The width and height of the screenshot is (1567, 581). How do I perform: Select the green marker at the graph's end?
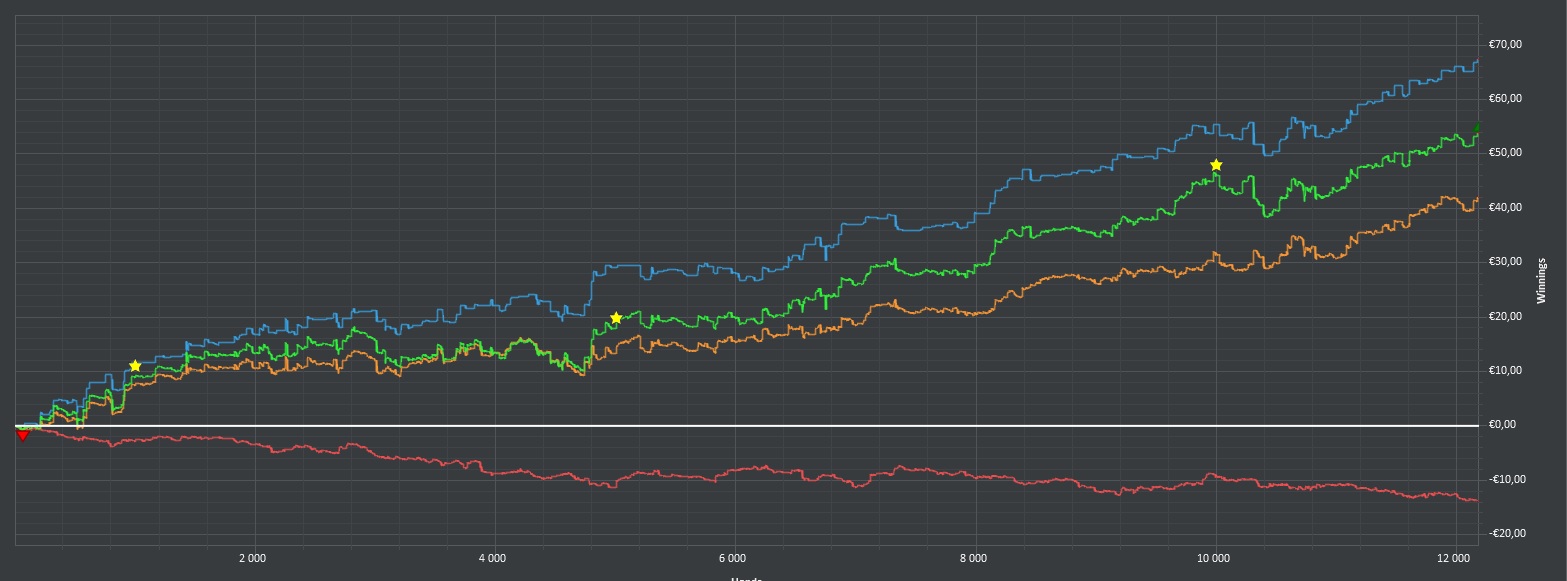(1478, 128)
